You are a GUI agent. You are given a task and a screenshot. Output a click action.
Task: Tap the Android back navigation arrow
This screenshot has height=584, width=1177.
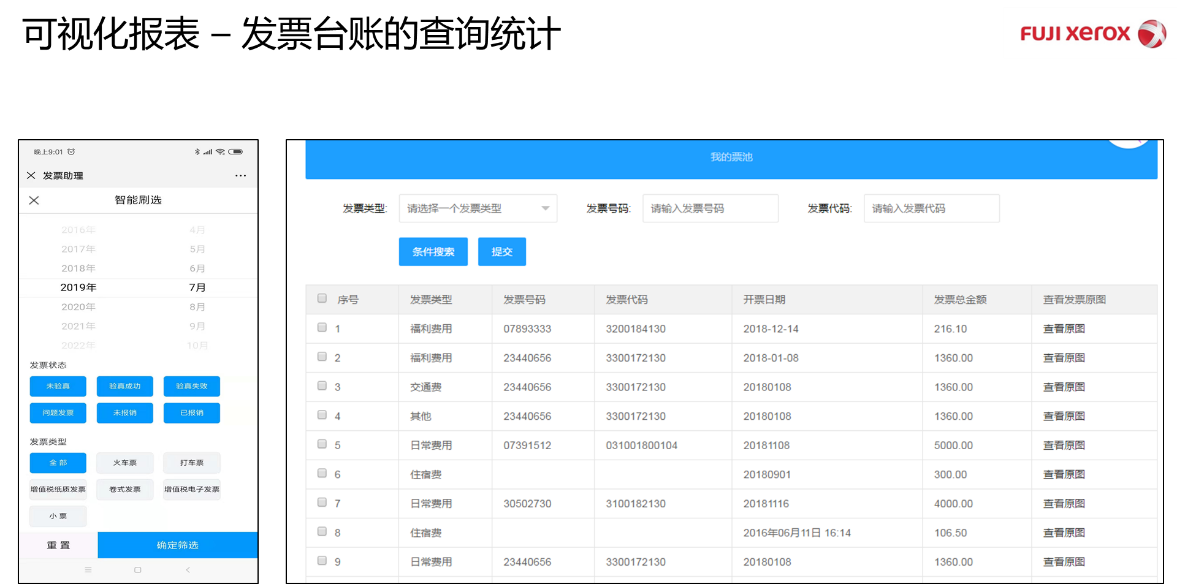[x=188, y=570]
